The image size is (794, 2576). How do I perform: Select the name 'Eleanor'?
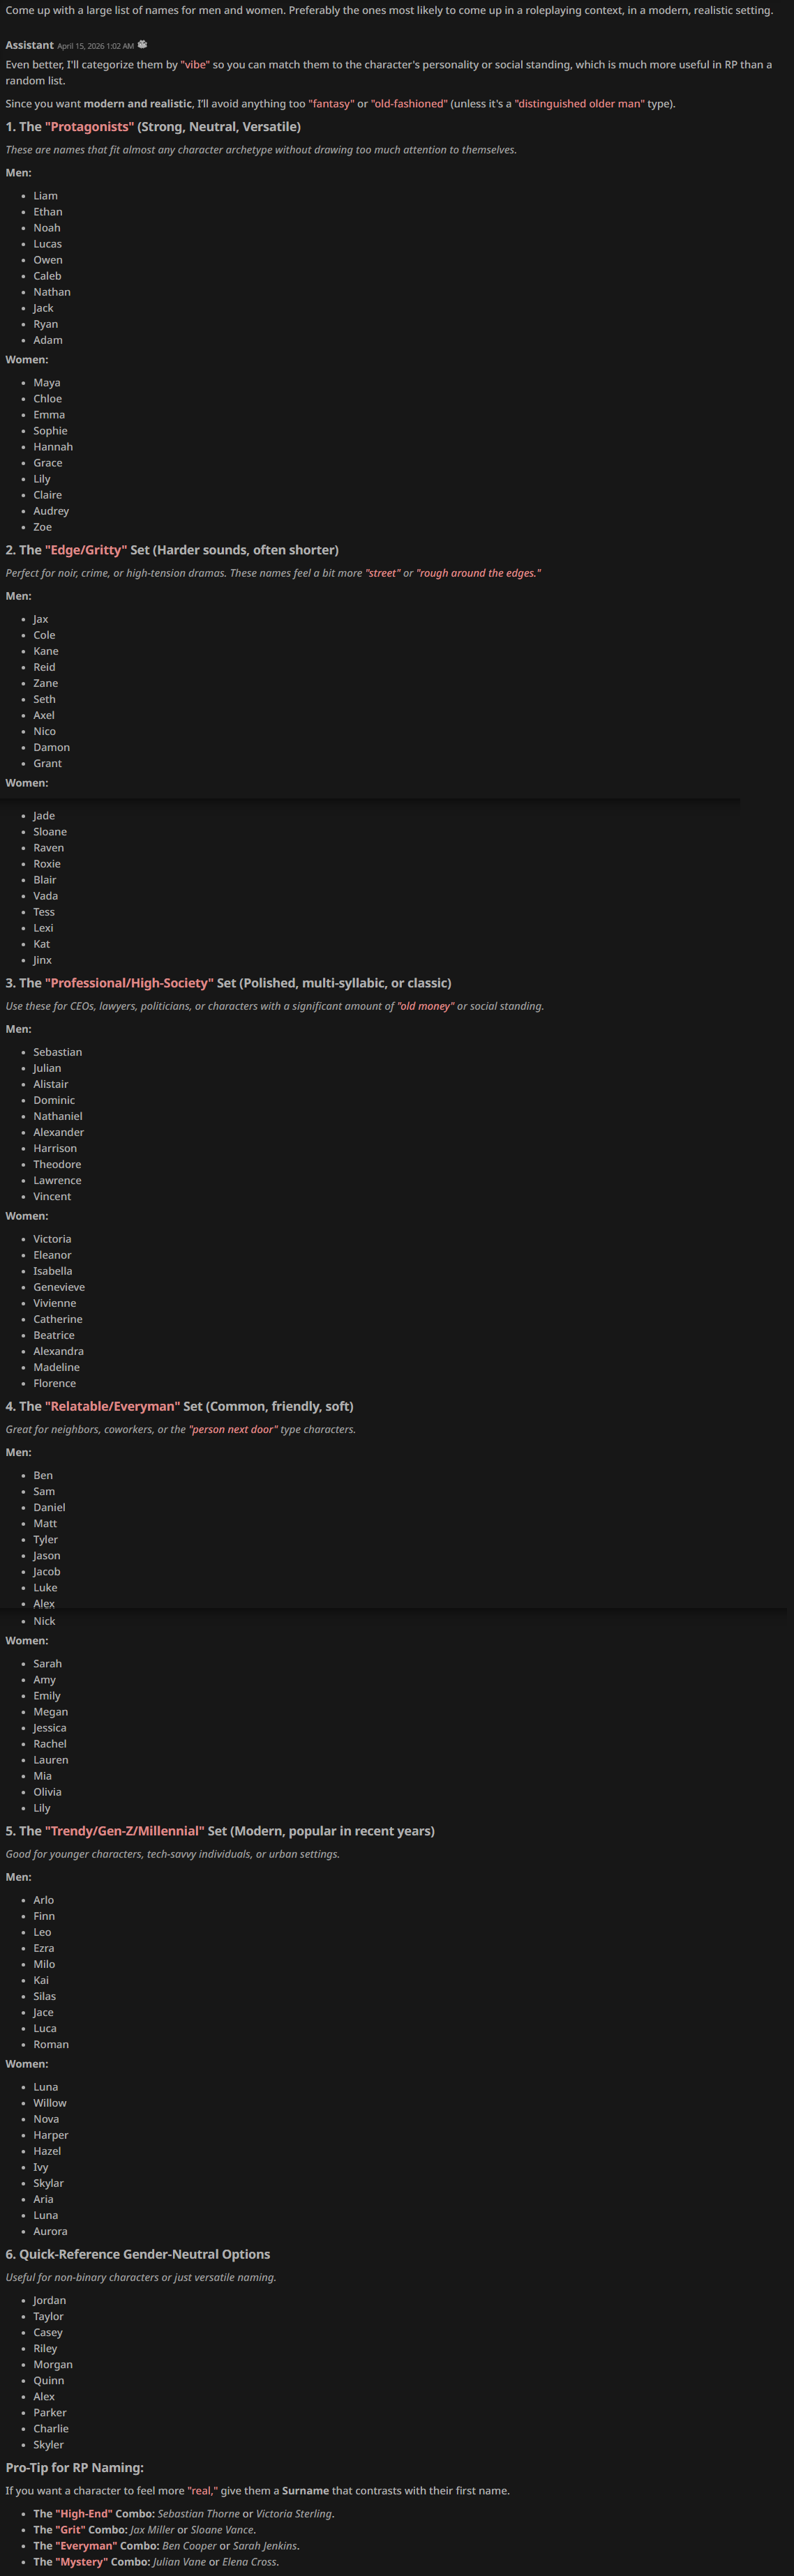[x=52, y=1255]
